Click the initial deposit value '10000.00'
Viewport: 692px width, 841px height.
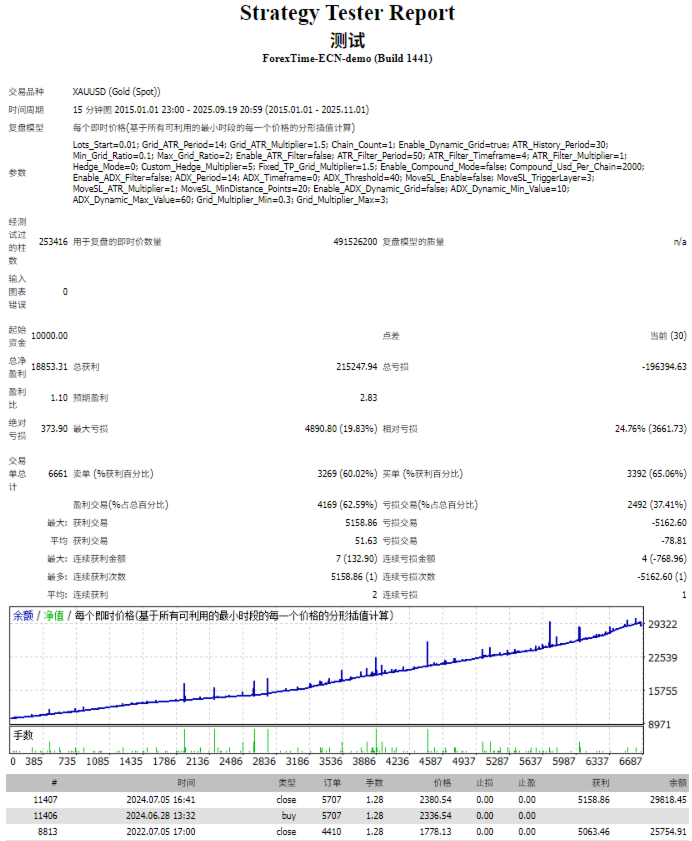49,336
